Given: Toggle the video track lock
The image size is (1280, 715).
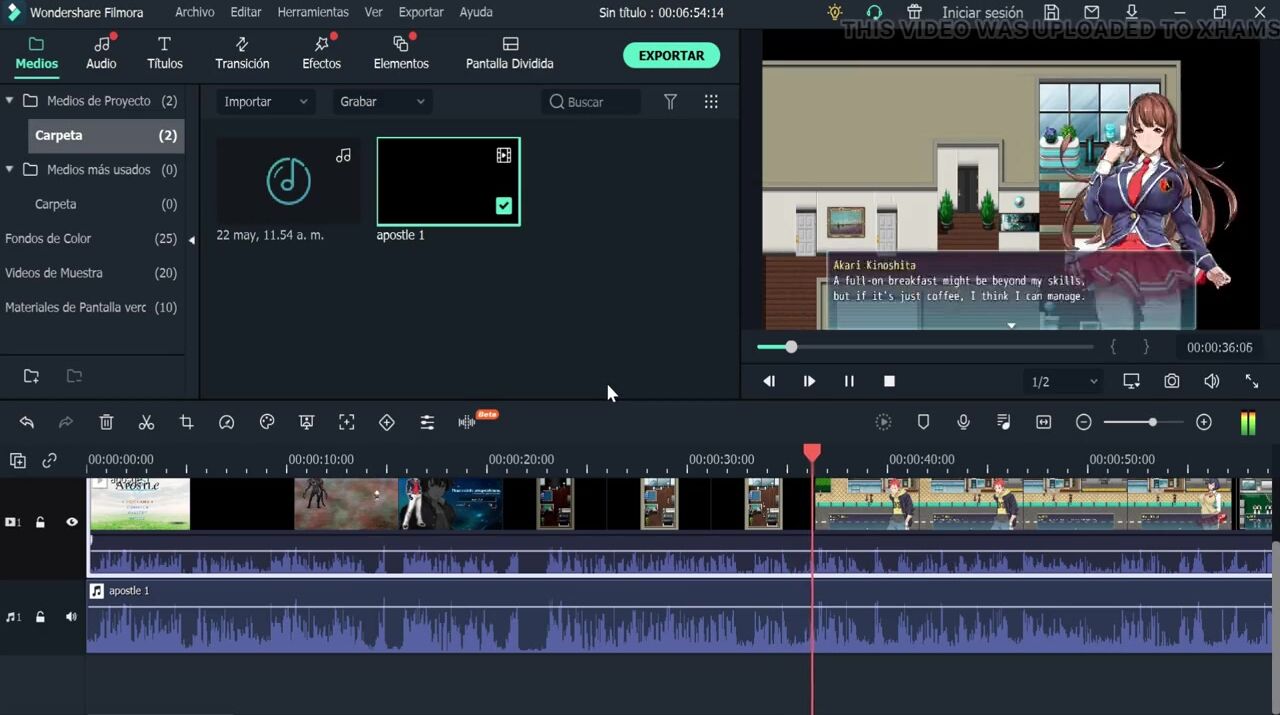Looking at the screenshot, I should click(x=40, y=522).
